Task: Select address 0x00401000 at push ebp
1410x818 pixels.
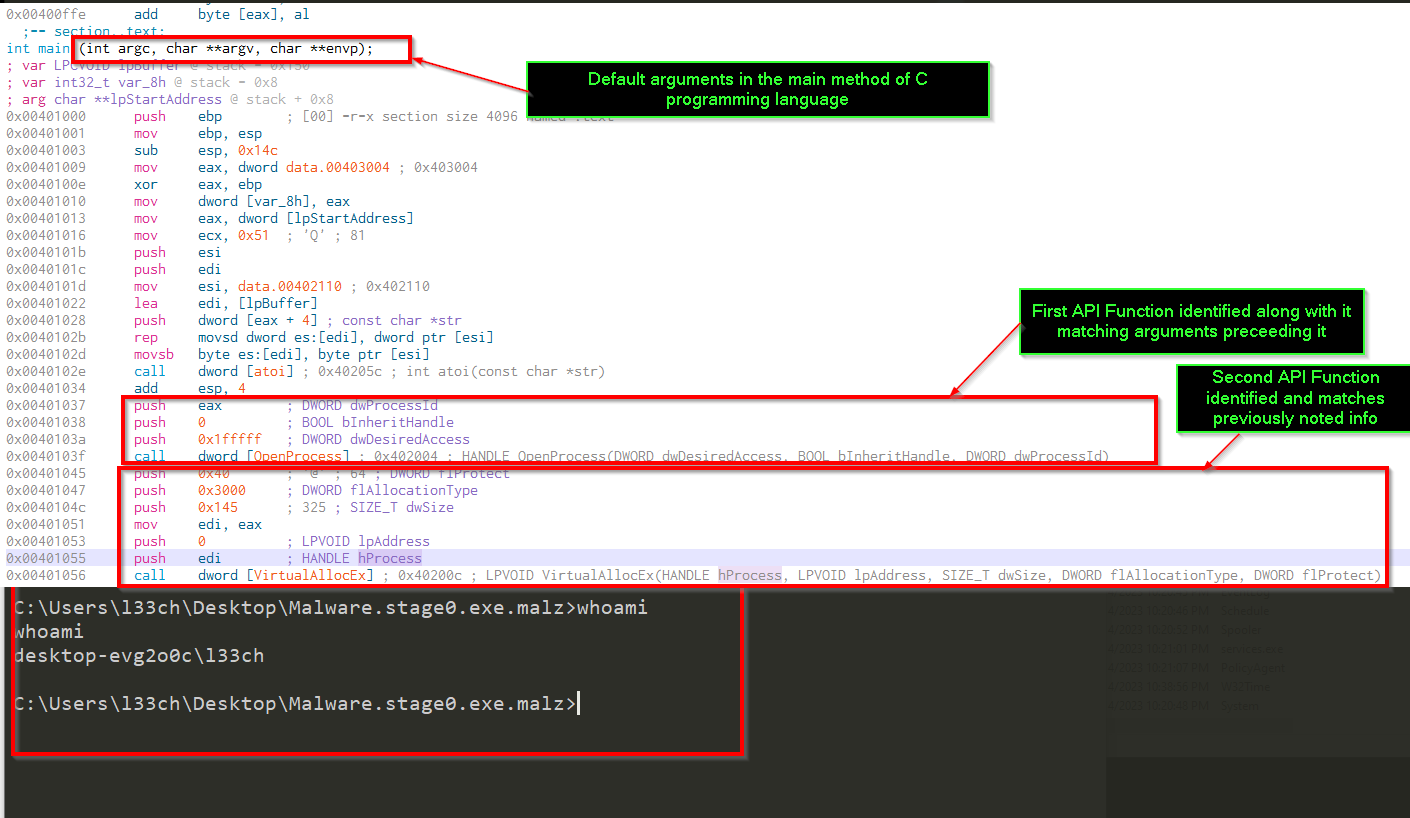Action: tap(46, 116)
